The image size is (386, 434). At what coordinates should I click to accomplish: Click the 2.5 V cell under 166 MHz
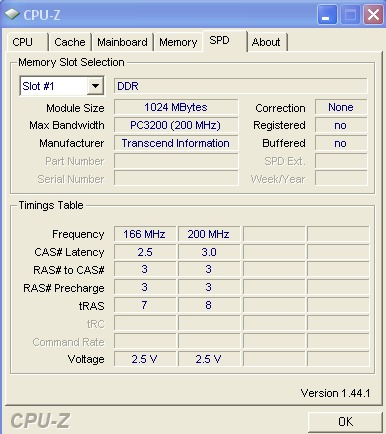pyautogui.click(x=145, y=359)
